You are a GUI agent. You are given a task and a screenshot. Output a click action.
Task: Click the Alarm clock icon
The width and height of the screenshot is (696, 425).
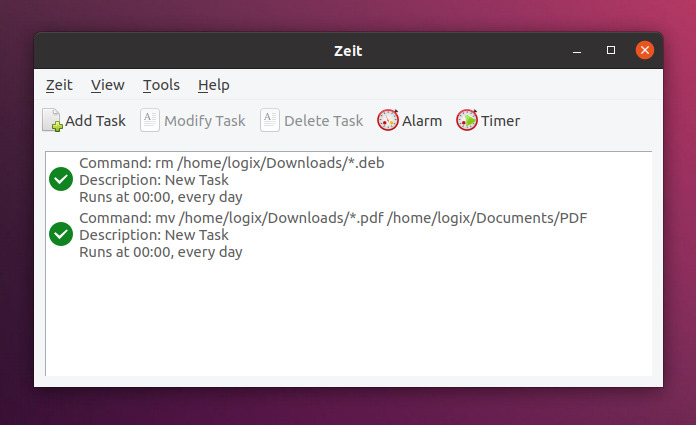388,120
